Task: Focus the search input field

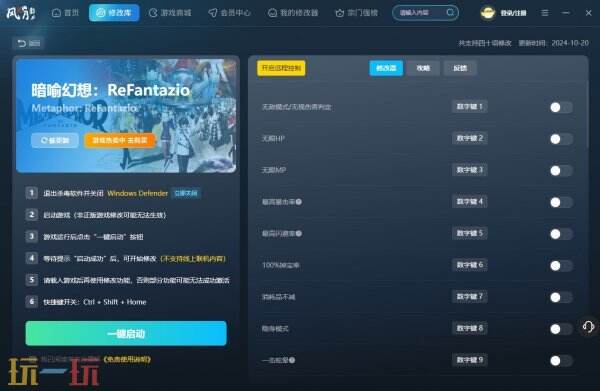Action: (420, 13)
